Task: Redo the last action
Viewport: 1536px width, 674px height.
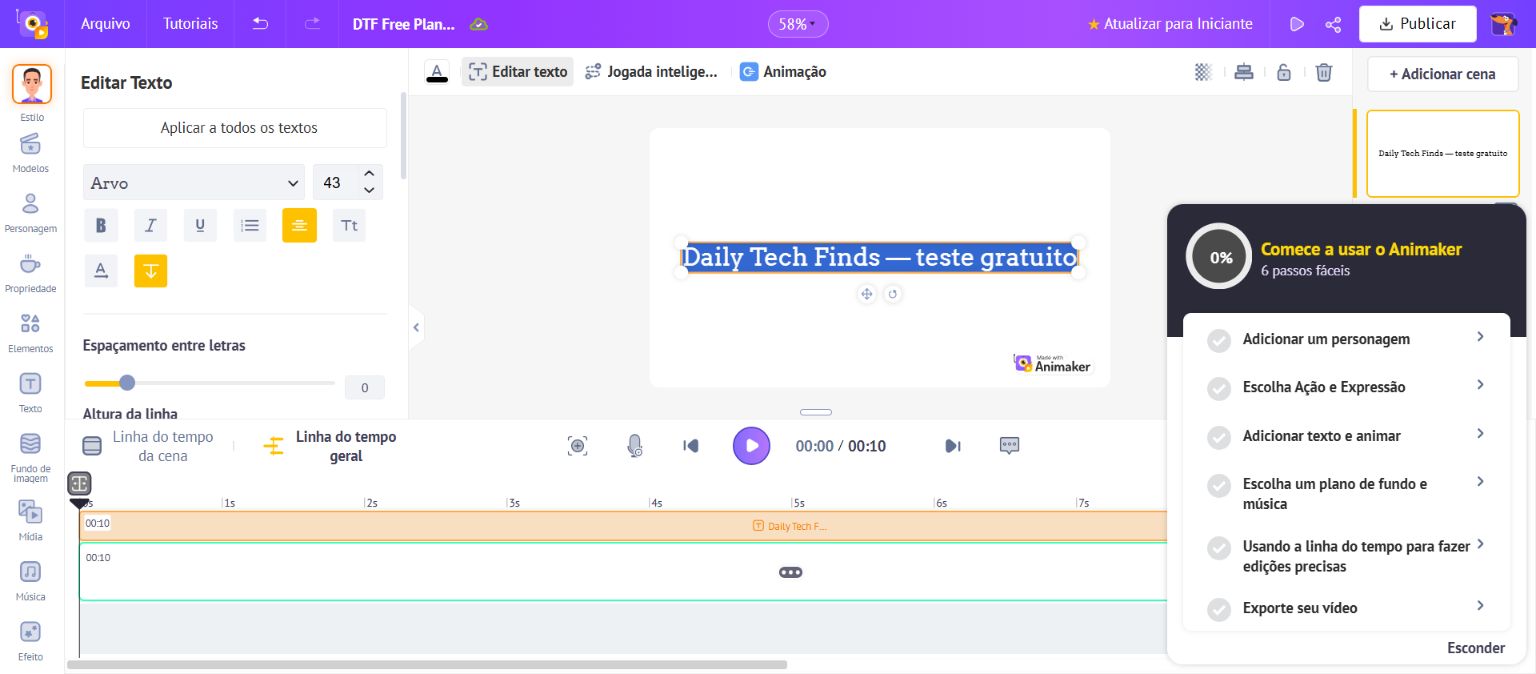Action: pos(312,24)
